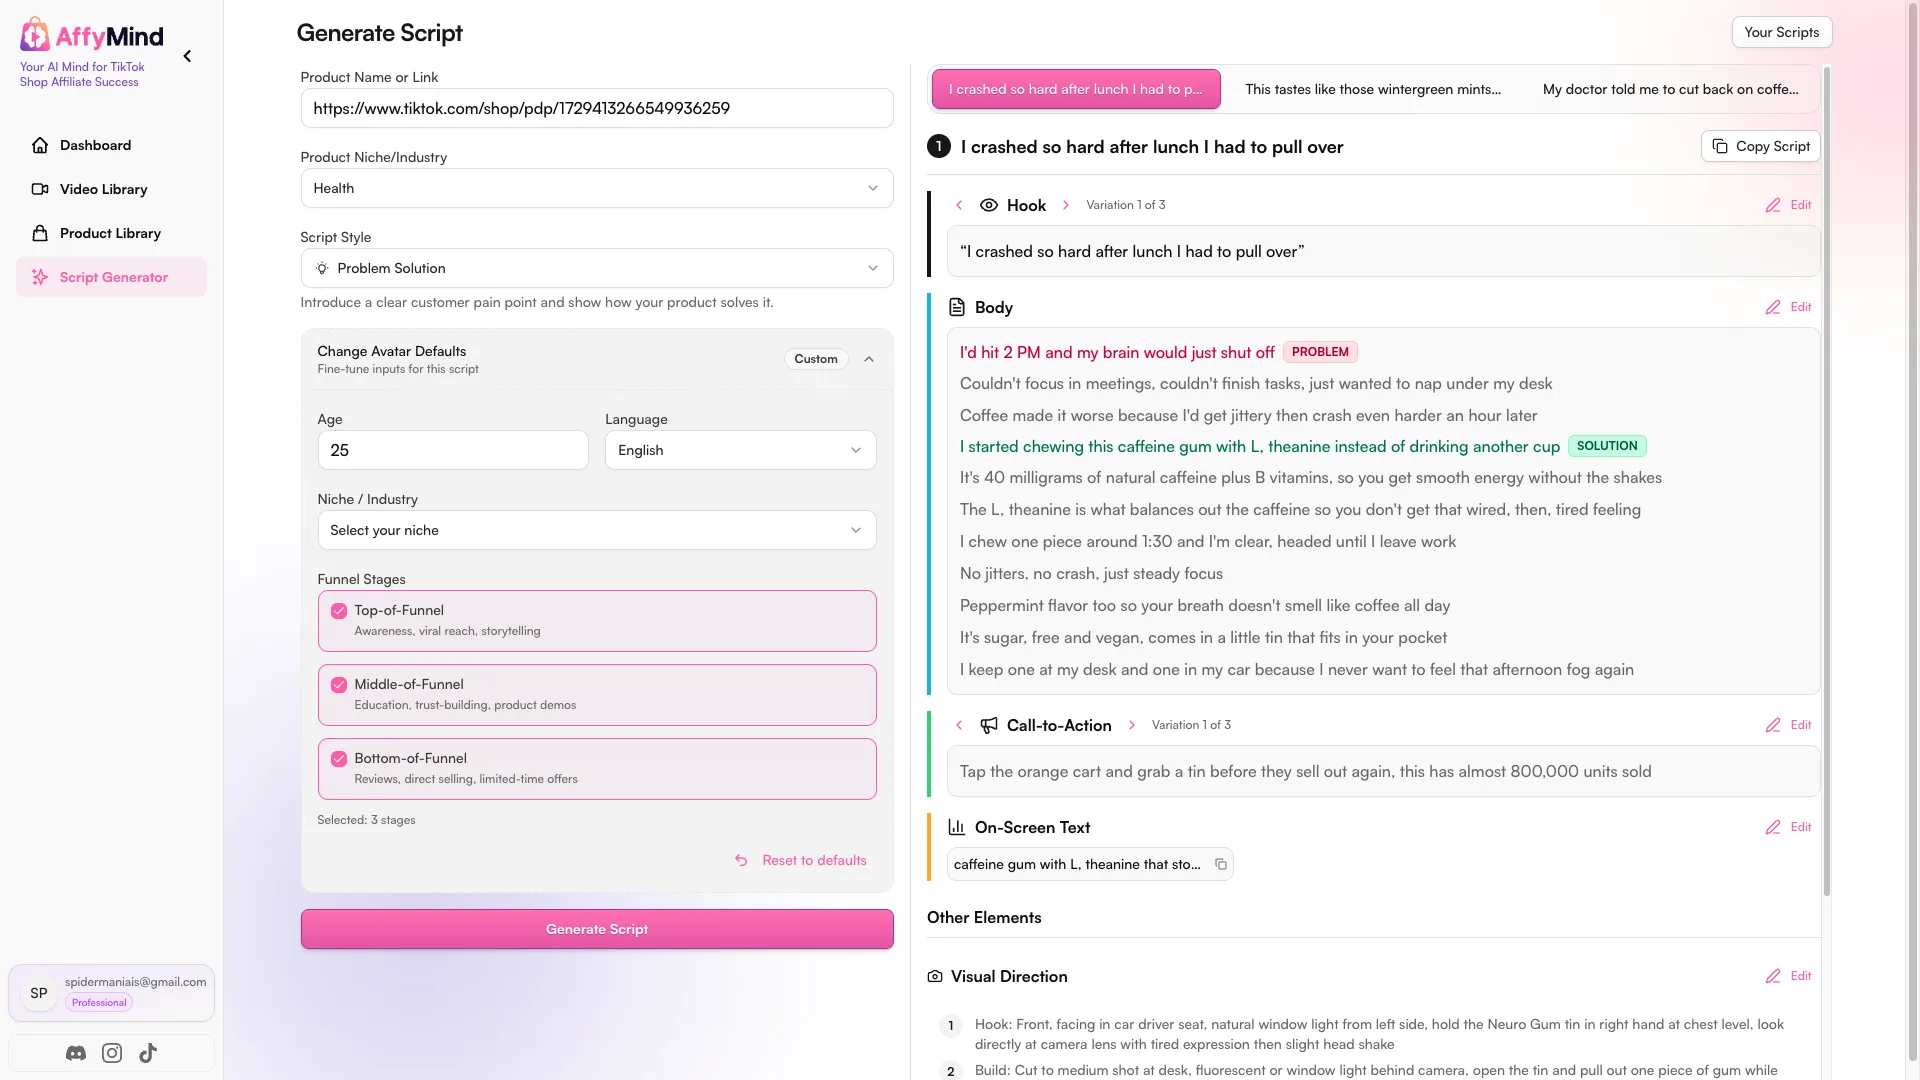Screen dimensions: 1920x1080
Task: Open the Product Niche/Industry Health dropdown
Action: (597, 188)
